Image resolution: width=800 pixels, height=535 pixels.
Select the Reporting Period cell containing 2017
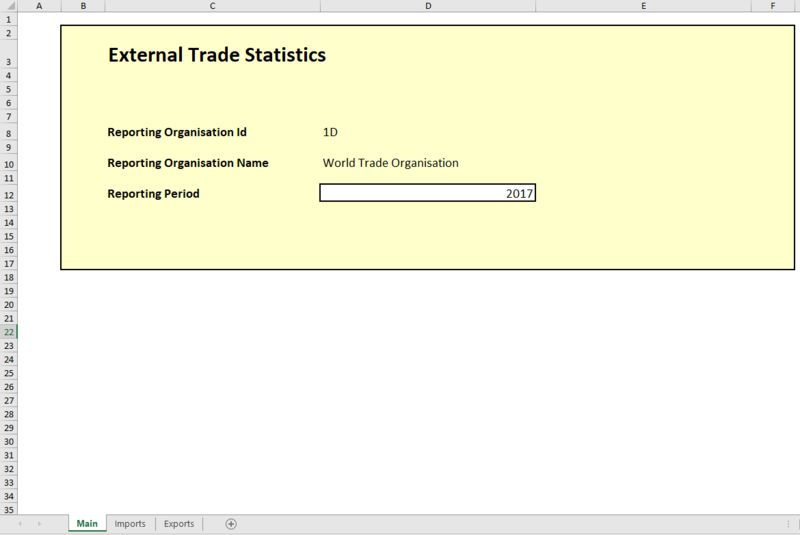click(x=428, y=193)
